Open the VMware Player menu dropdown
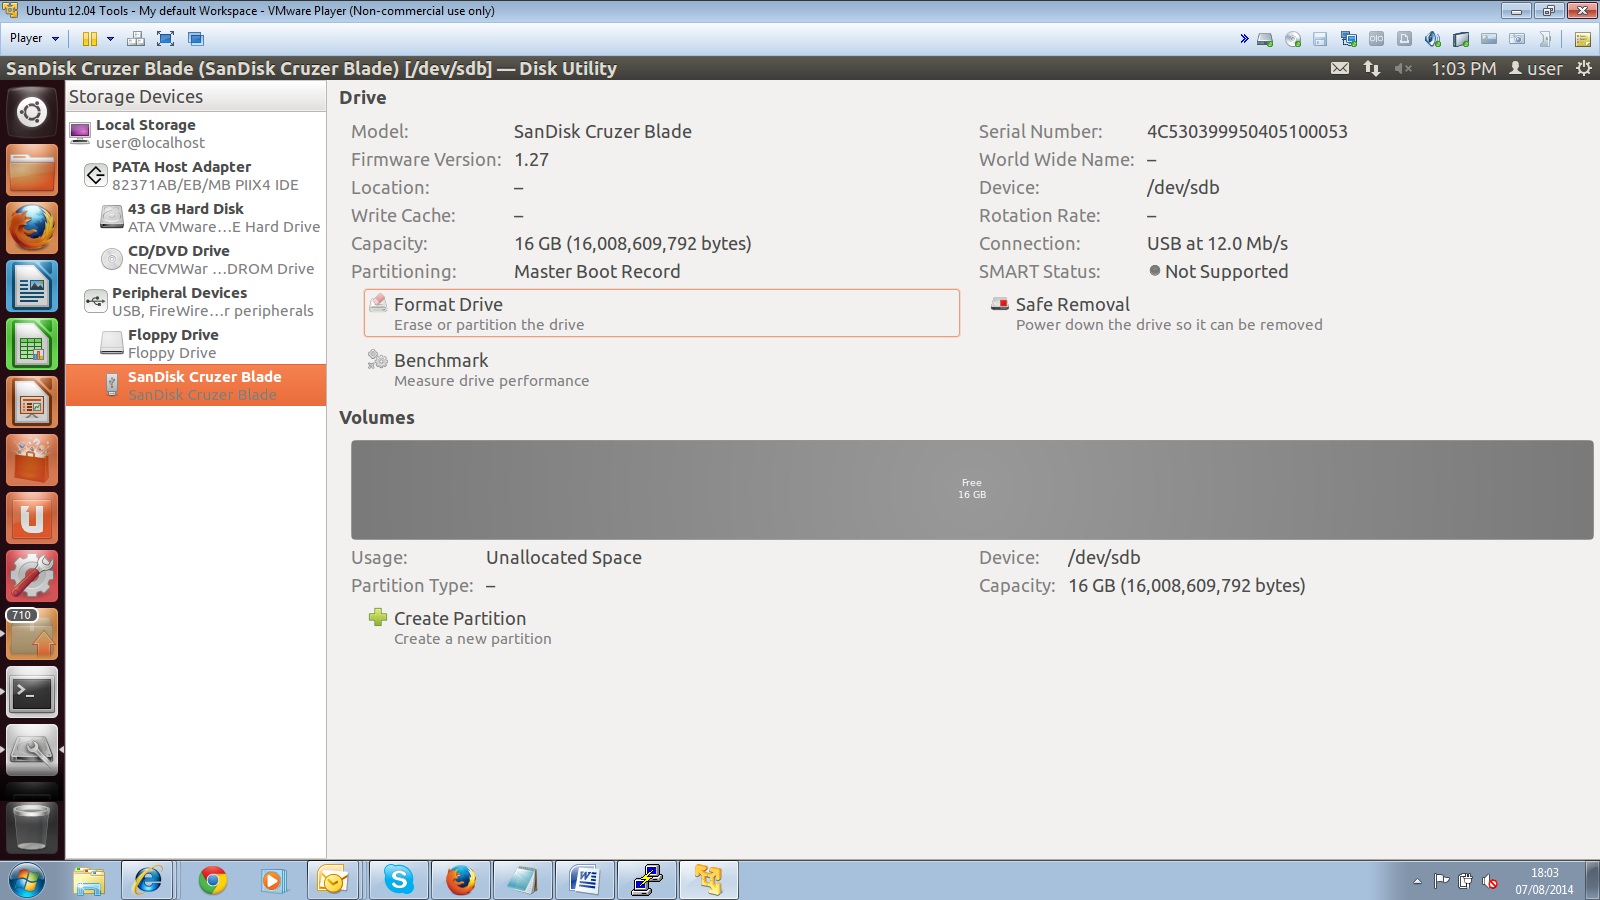This screenshot has width=1600, height=900. point(34,38)
